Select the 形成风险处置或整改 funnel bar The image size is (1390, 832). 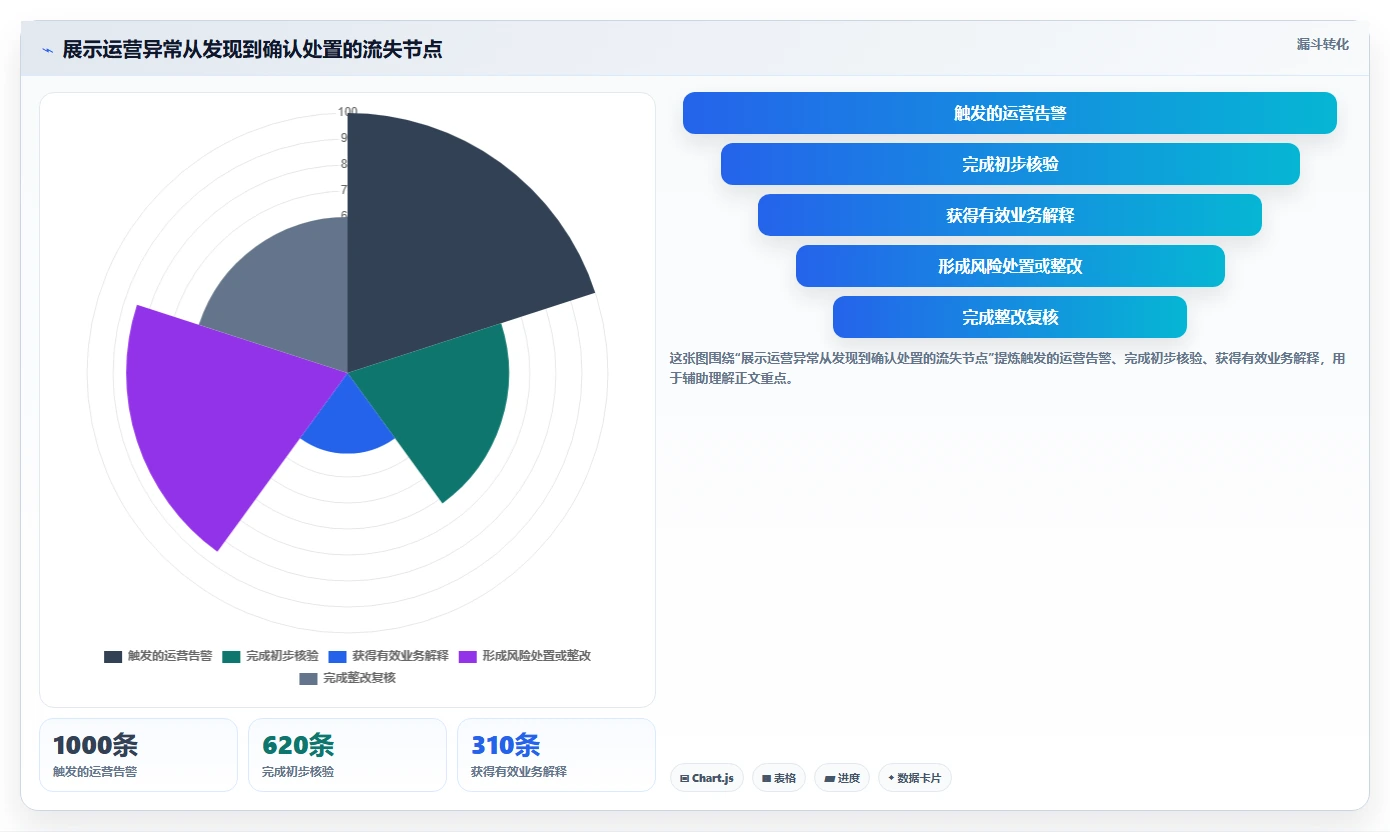click(1010, 266)
